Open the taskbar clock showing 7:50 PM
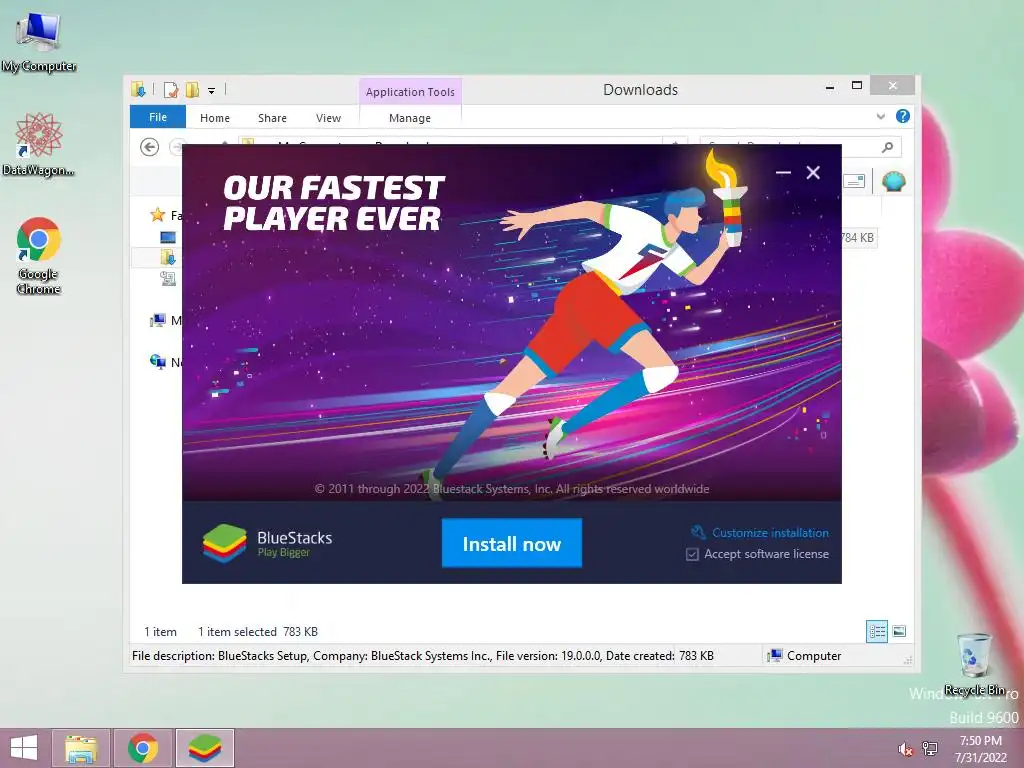Screen dimensions: 1024x768 point(981,749)
